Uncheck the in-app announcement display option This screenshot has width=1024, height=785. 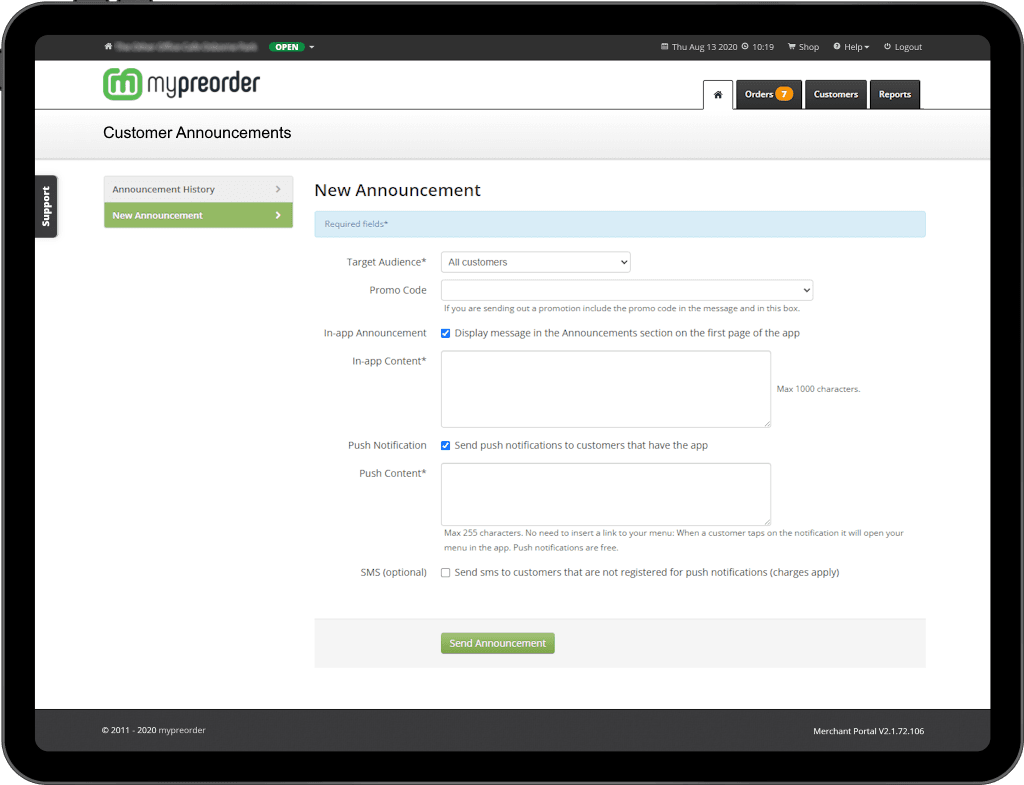[445, 333]
